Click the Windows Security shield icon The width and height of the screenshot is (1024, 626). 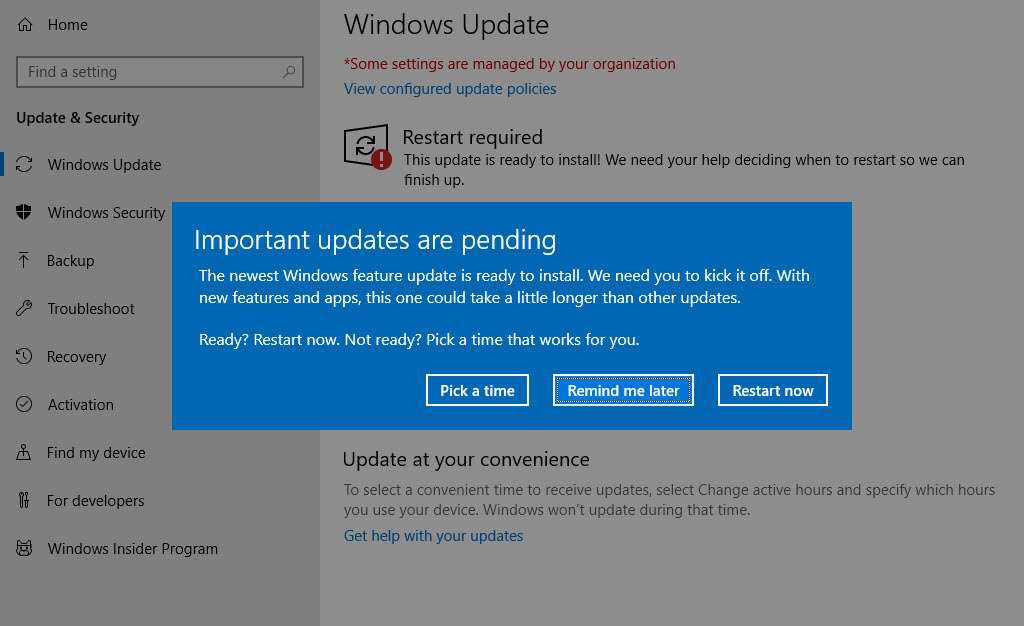[x=24, y=212]
